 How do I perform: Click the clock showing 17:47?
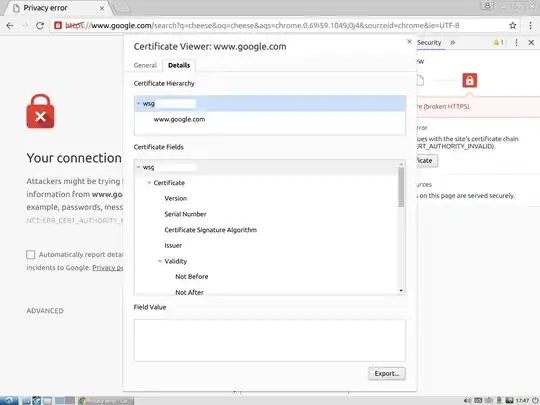pos(522,401)
